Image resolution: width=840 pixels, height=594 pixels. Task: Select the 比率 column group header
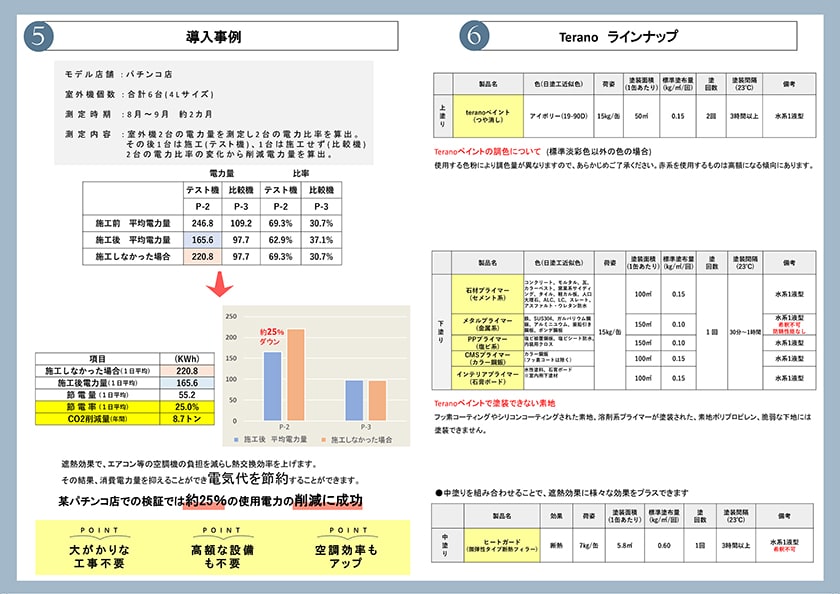301,174
